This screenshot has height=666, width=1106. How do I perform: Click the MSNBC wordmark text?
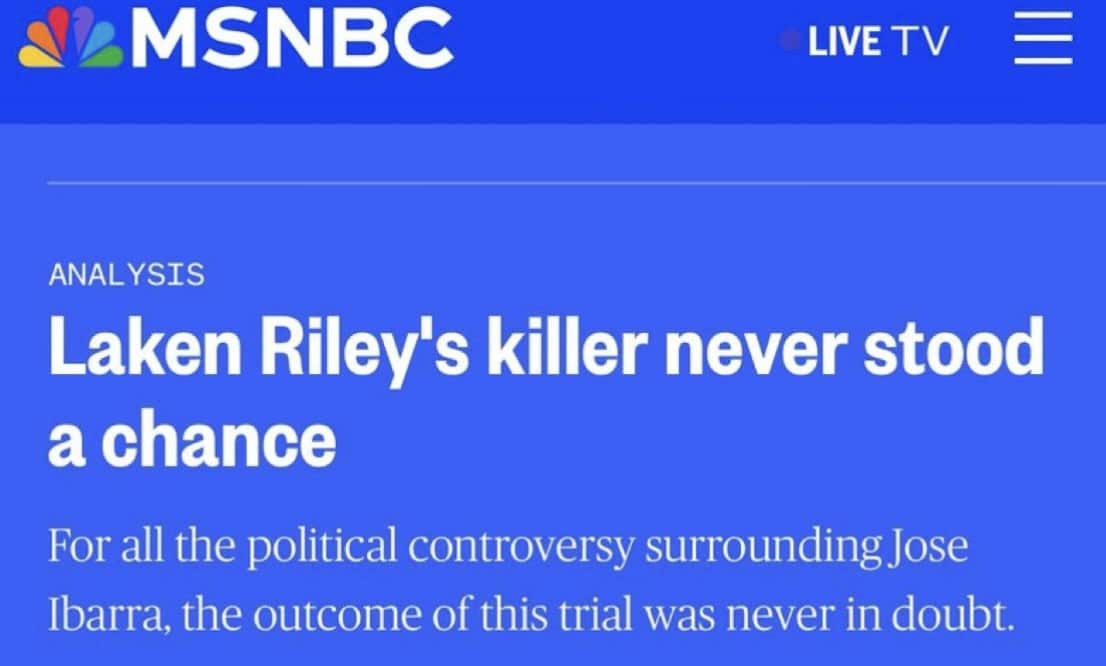(x=292, y=40)
